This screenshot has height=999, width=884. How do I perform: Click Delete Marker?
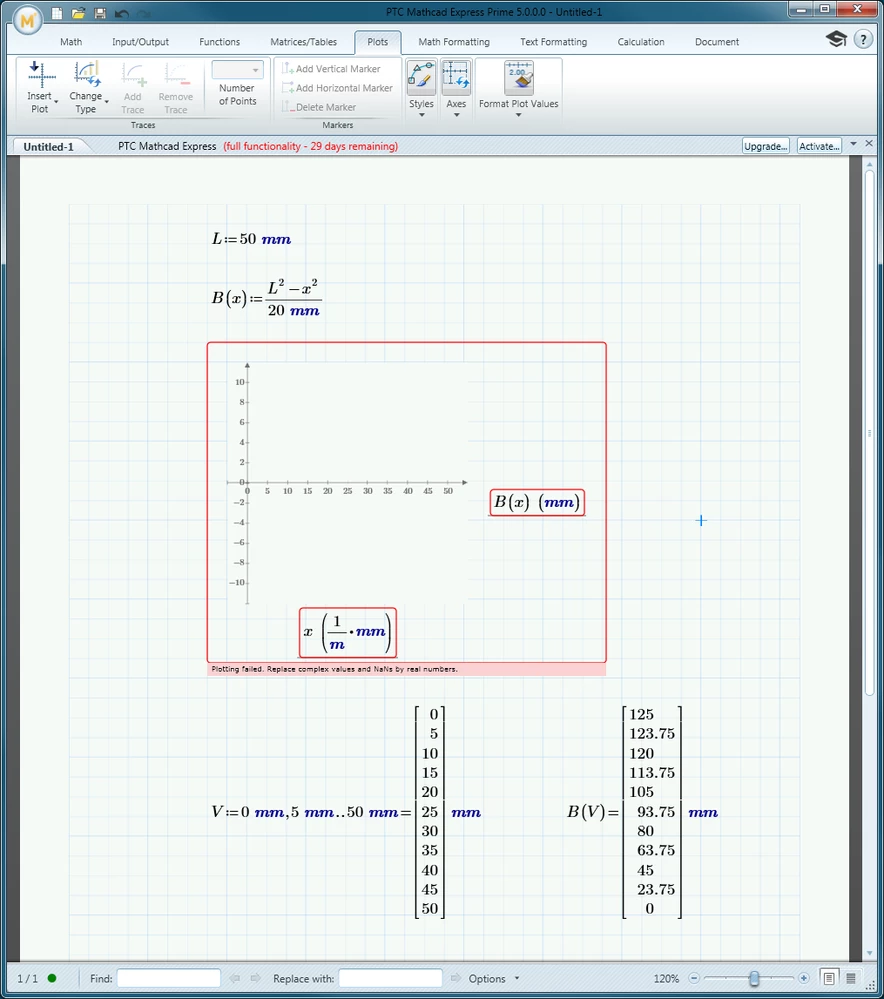pyautogui.click(x=319, y=107)
